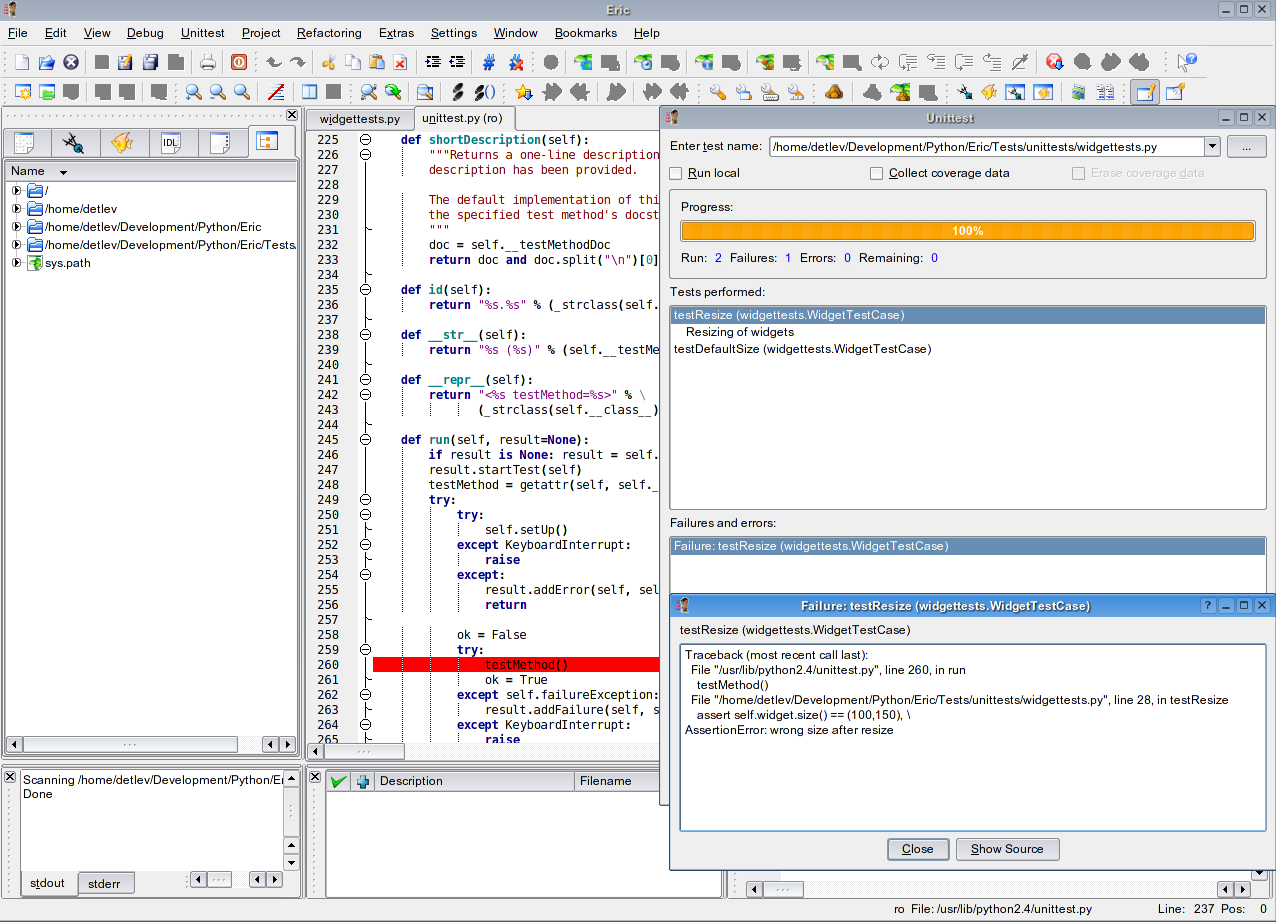The width and height of the screenshot is (1276, 922).
Task: Collapse the fold marker on line 235
Action: pyautogui.click(x=366, y=290)
